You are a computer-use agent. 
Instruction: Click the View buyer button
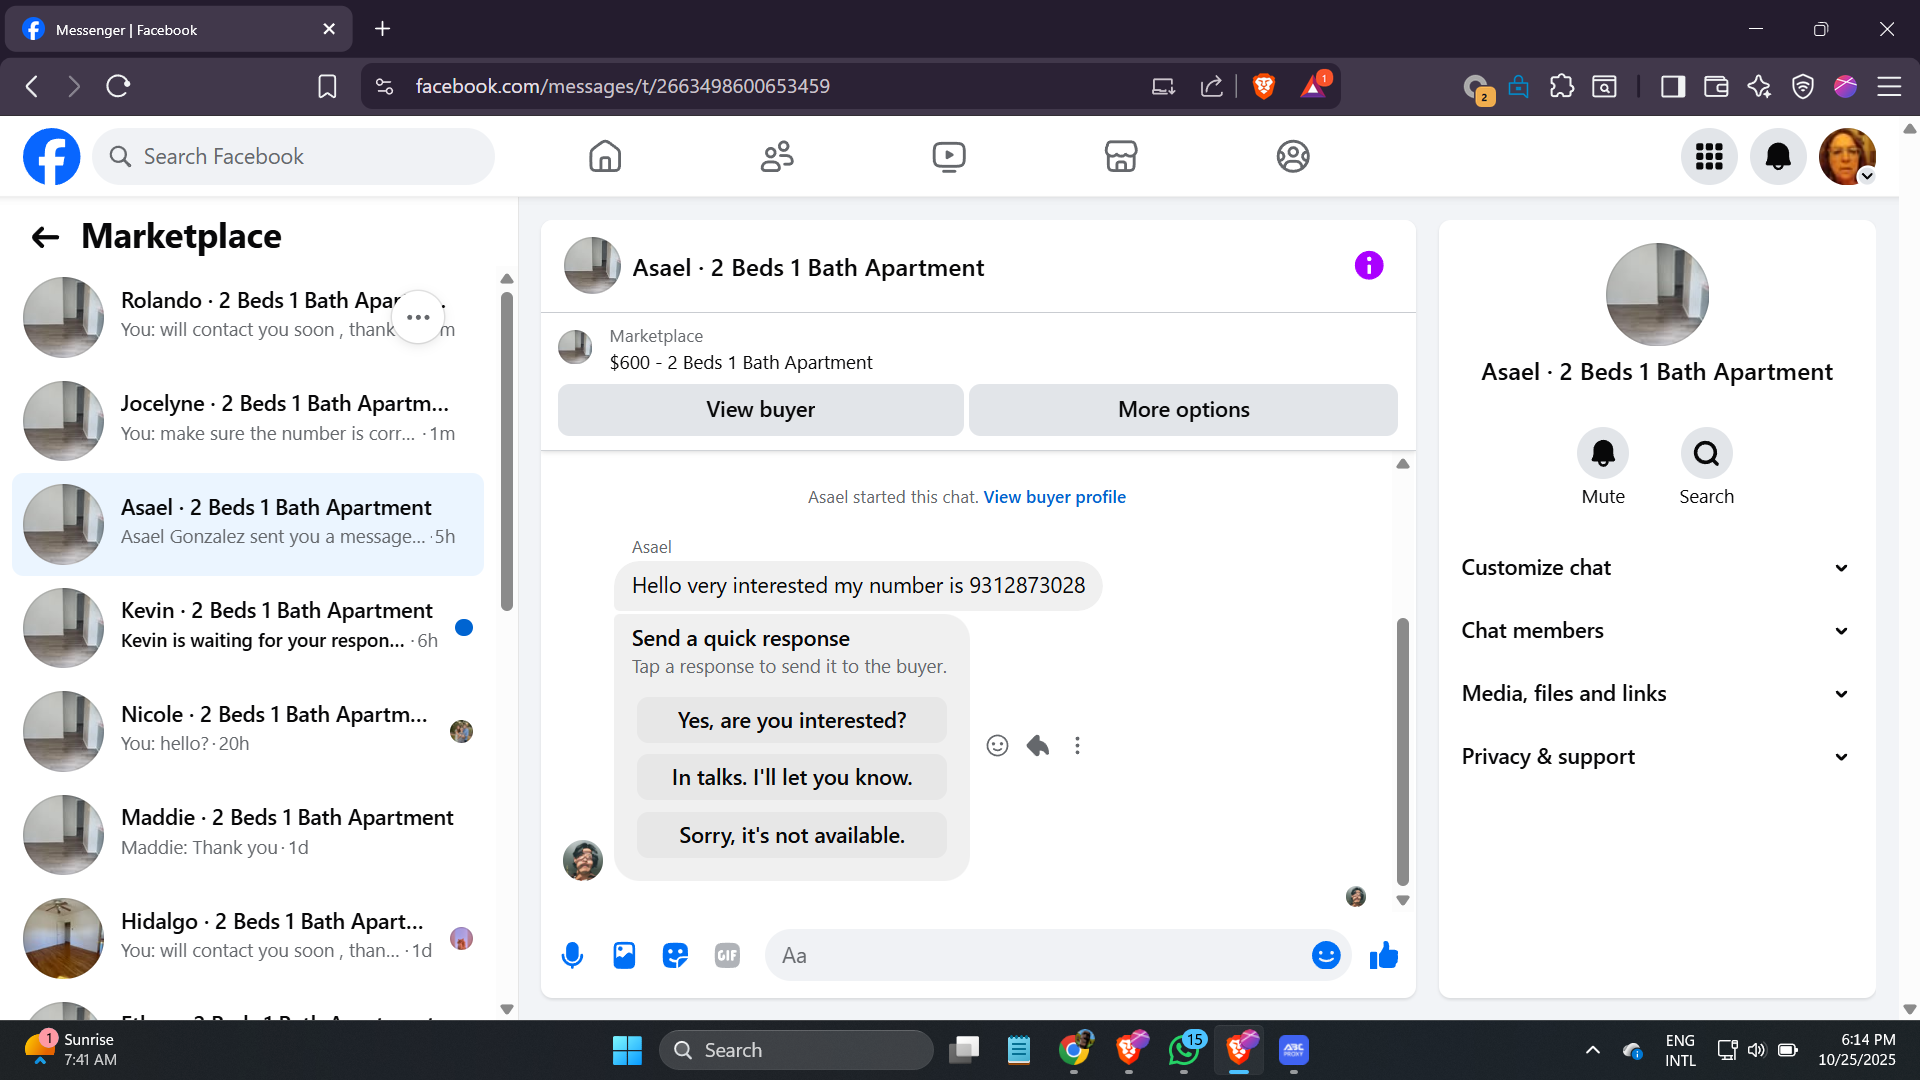coord(760,410)
